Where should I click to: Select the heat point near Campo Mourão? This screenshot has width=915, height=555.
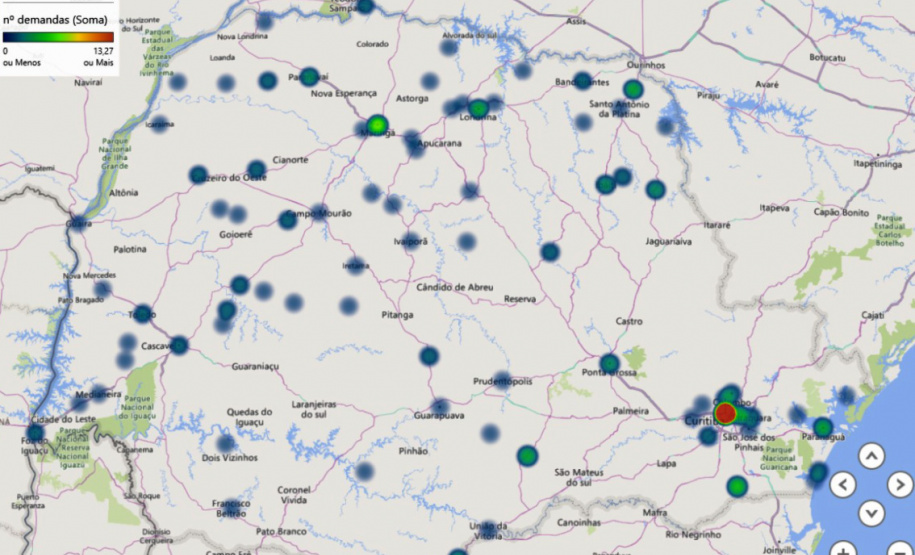(x=288, y=219)
